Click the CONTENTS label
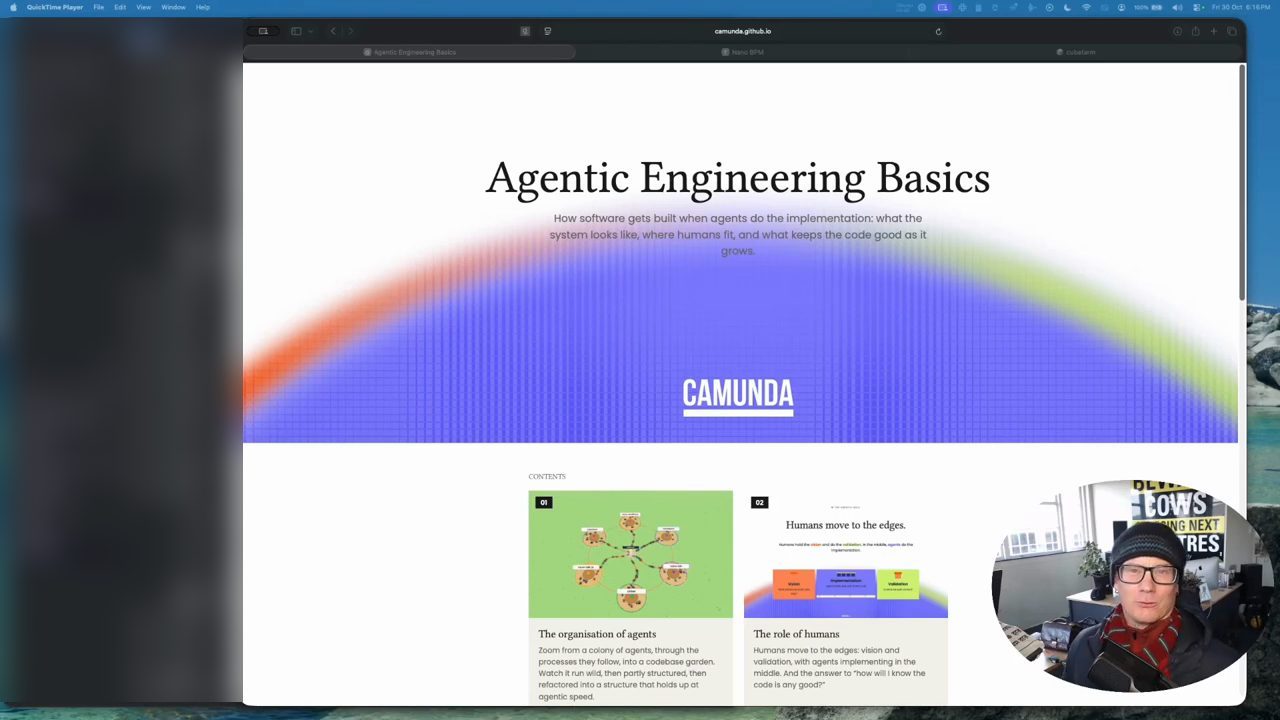This screenshot has height=720, width=1280. coord(547,476)
